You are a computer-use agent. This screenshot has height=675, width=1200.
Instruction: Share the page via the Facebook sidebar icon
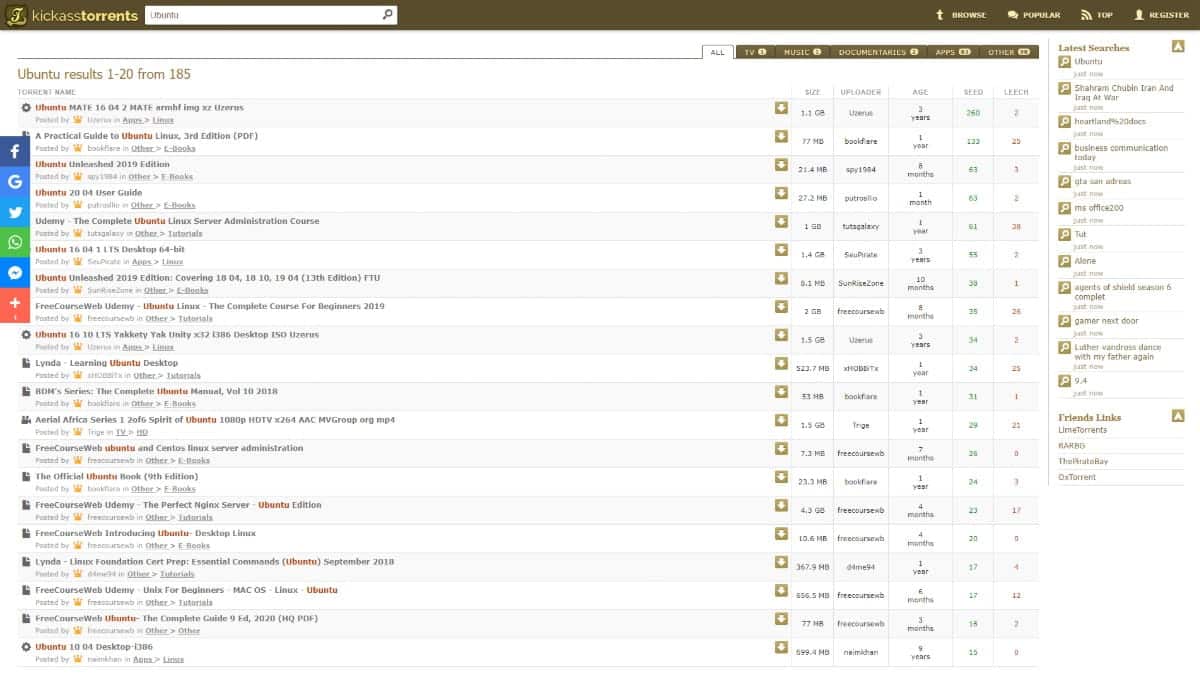point(13,151)
